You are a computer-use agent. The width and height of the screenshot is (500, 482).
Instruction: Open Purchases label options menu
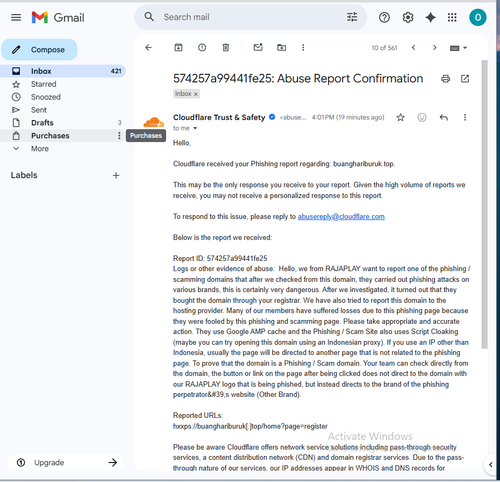click(x=119, y=136)
